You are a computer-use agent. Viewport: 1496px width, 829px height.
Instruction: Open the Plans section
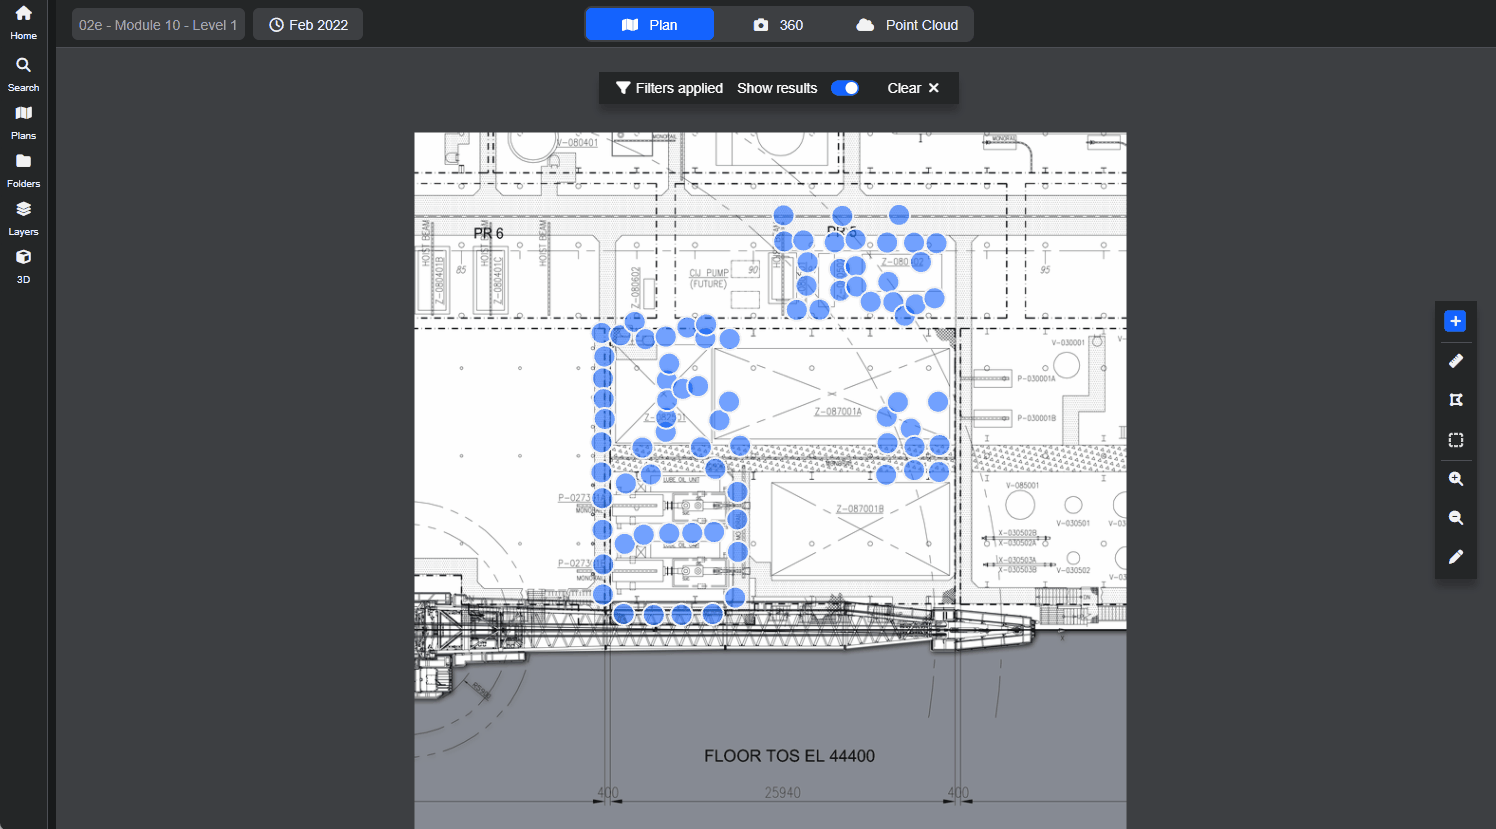[23, 123]
